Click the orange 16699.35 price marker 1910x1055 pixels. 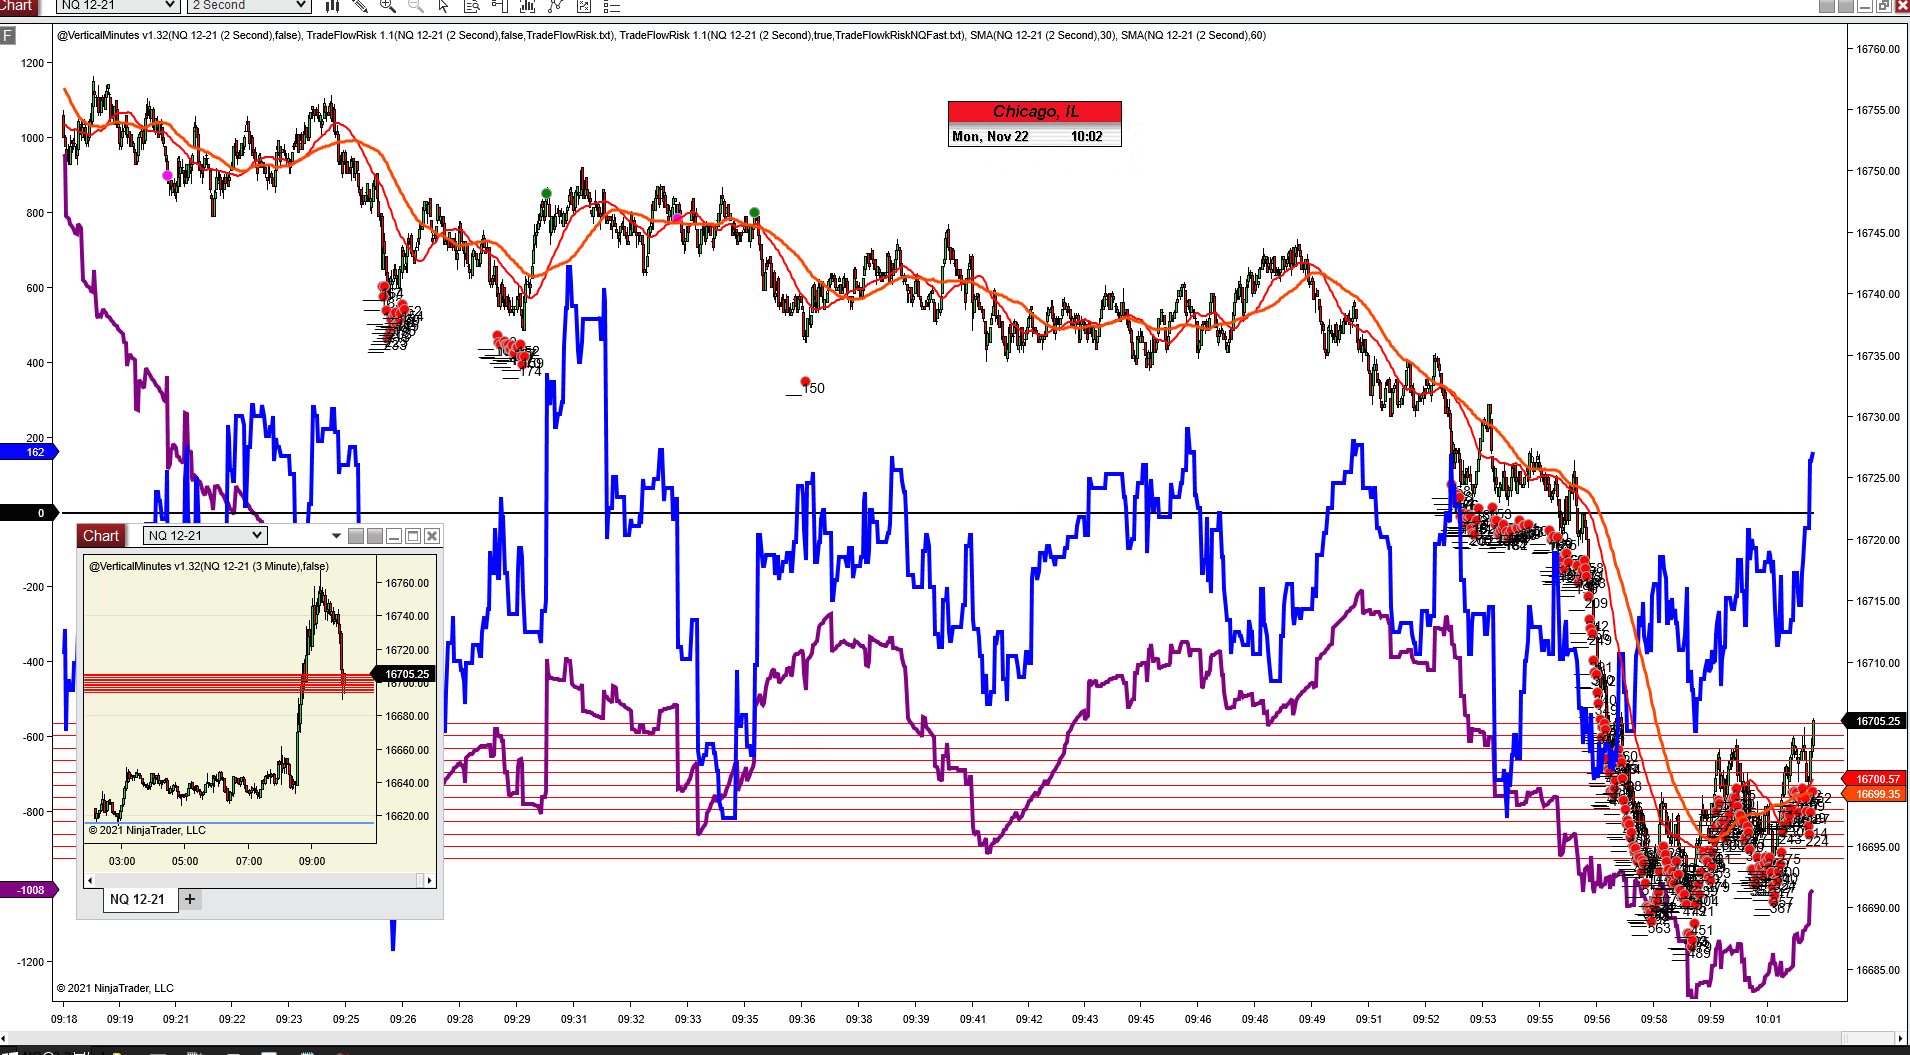[1876, 795]
